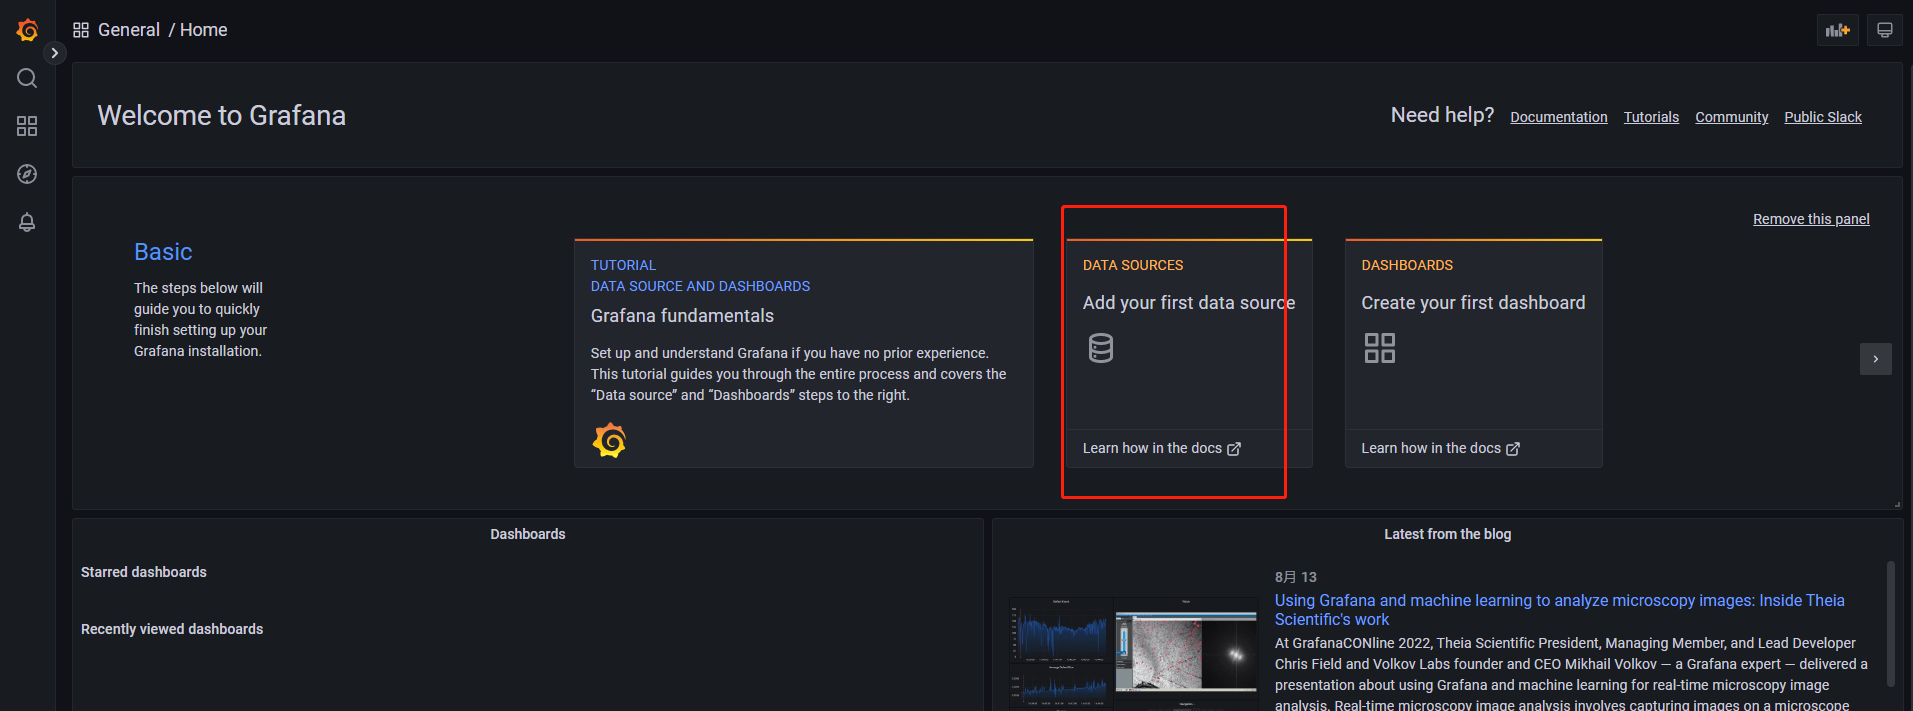Click the Grafana logo in tutorial card

[609, 440]
